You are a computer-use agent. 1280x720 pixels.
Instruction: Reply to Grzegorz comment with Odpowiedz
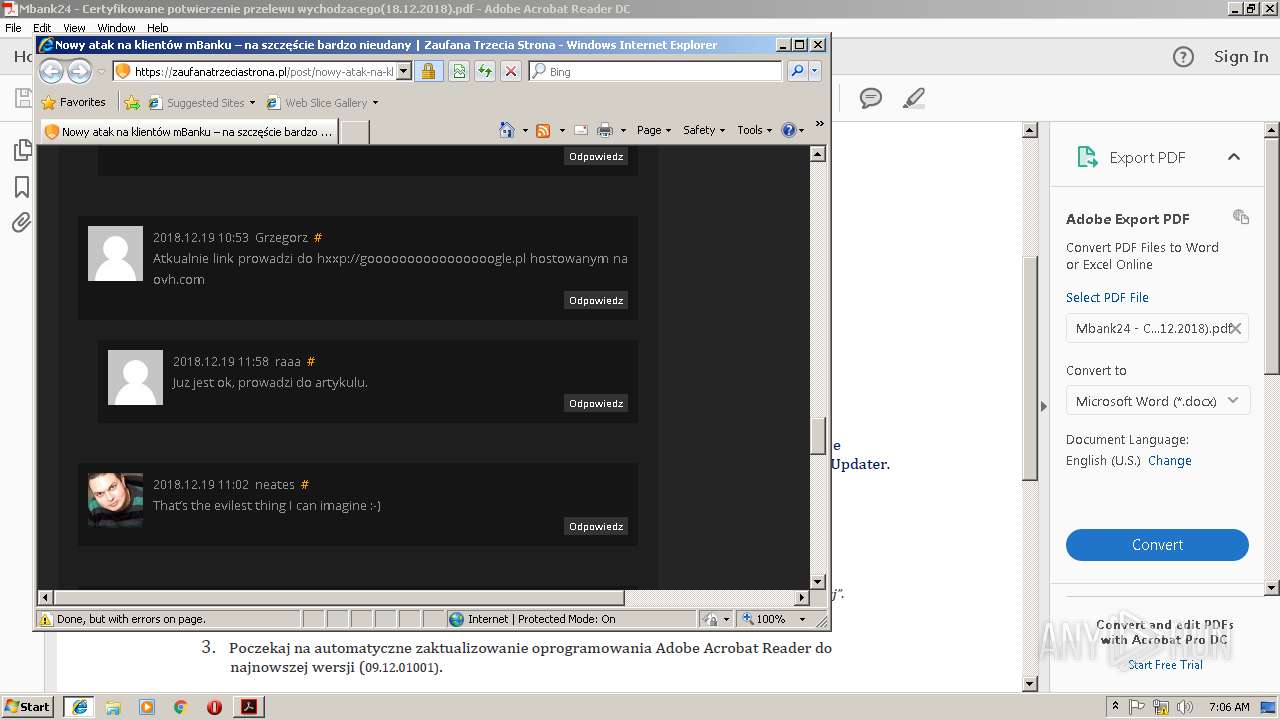[596, 300]
